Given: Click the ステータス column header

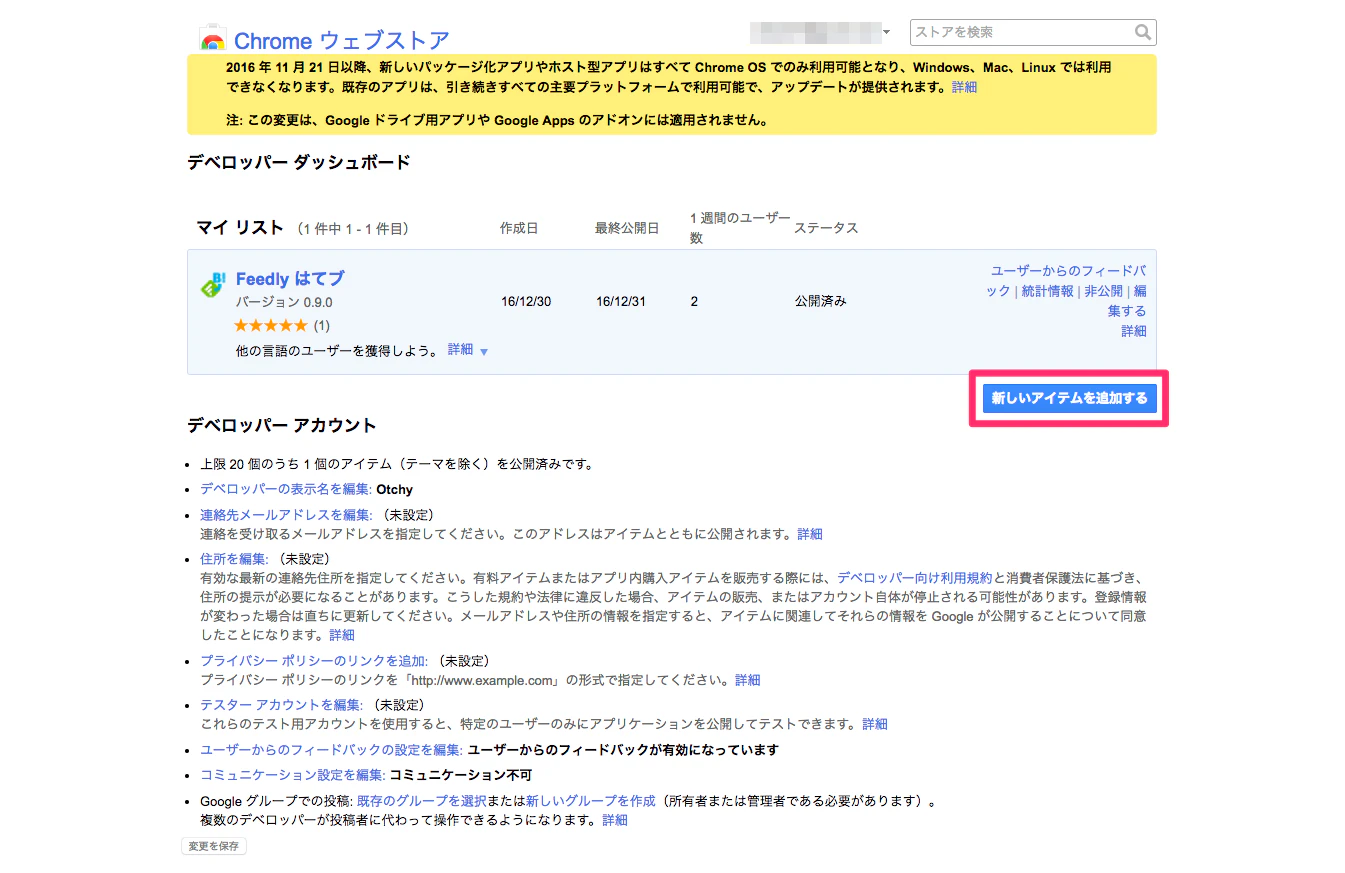Looking at the screenshot, I should [x=826, y=228].
